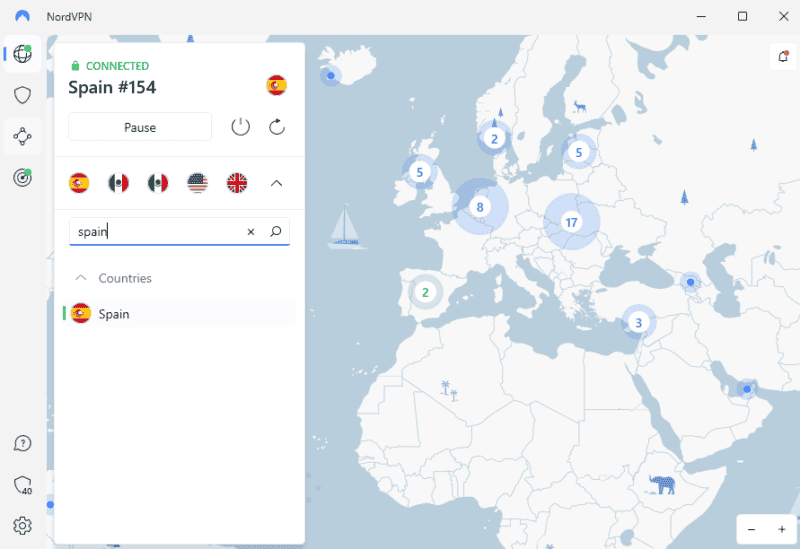Viewport: 800px width, 549px height.
Task: Click the Iceland server dot on map
Action: tap(331, 76)
